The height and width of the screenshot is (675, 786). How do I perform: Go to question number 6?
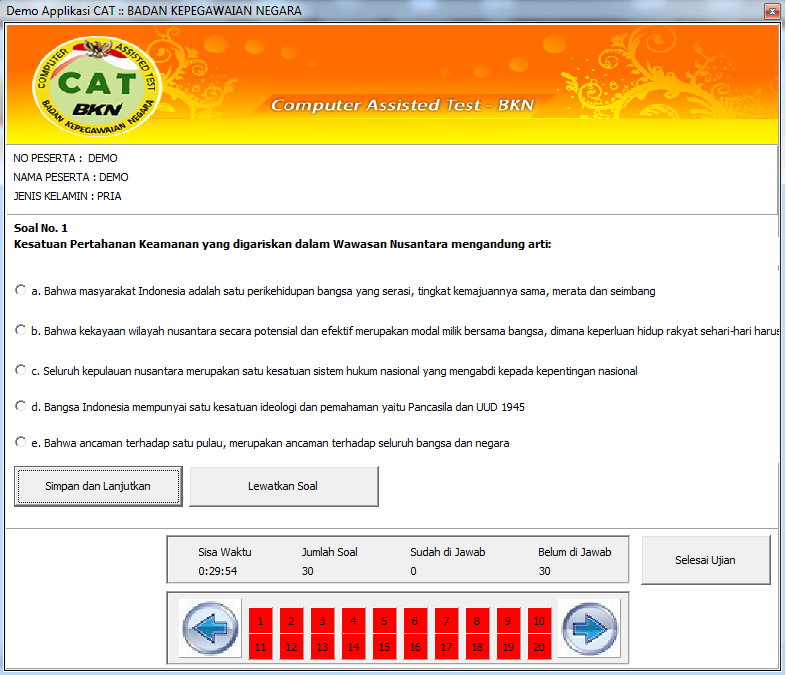tap(416, 621)
